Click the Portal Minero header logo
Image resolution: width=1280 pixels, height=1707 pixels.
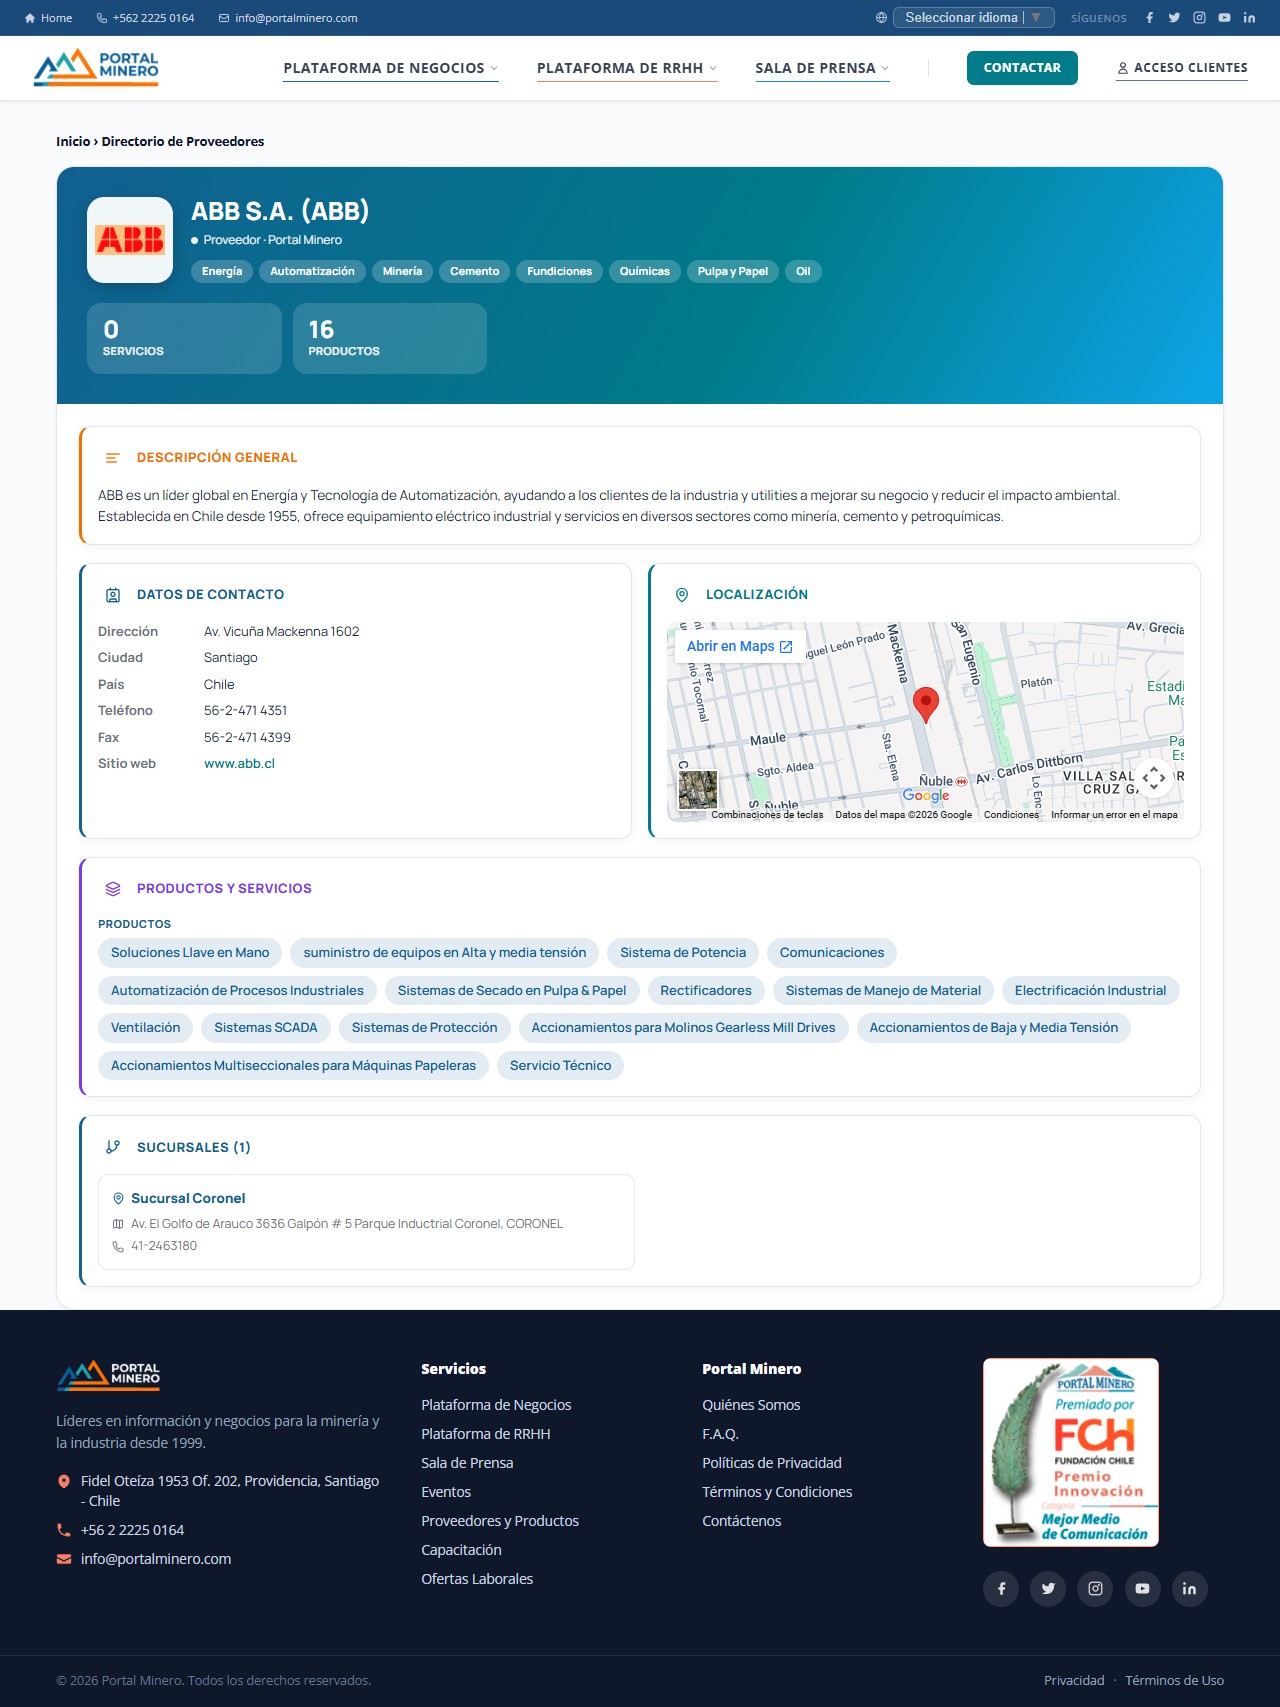[96, 68]
